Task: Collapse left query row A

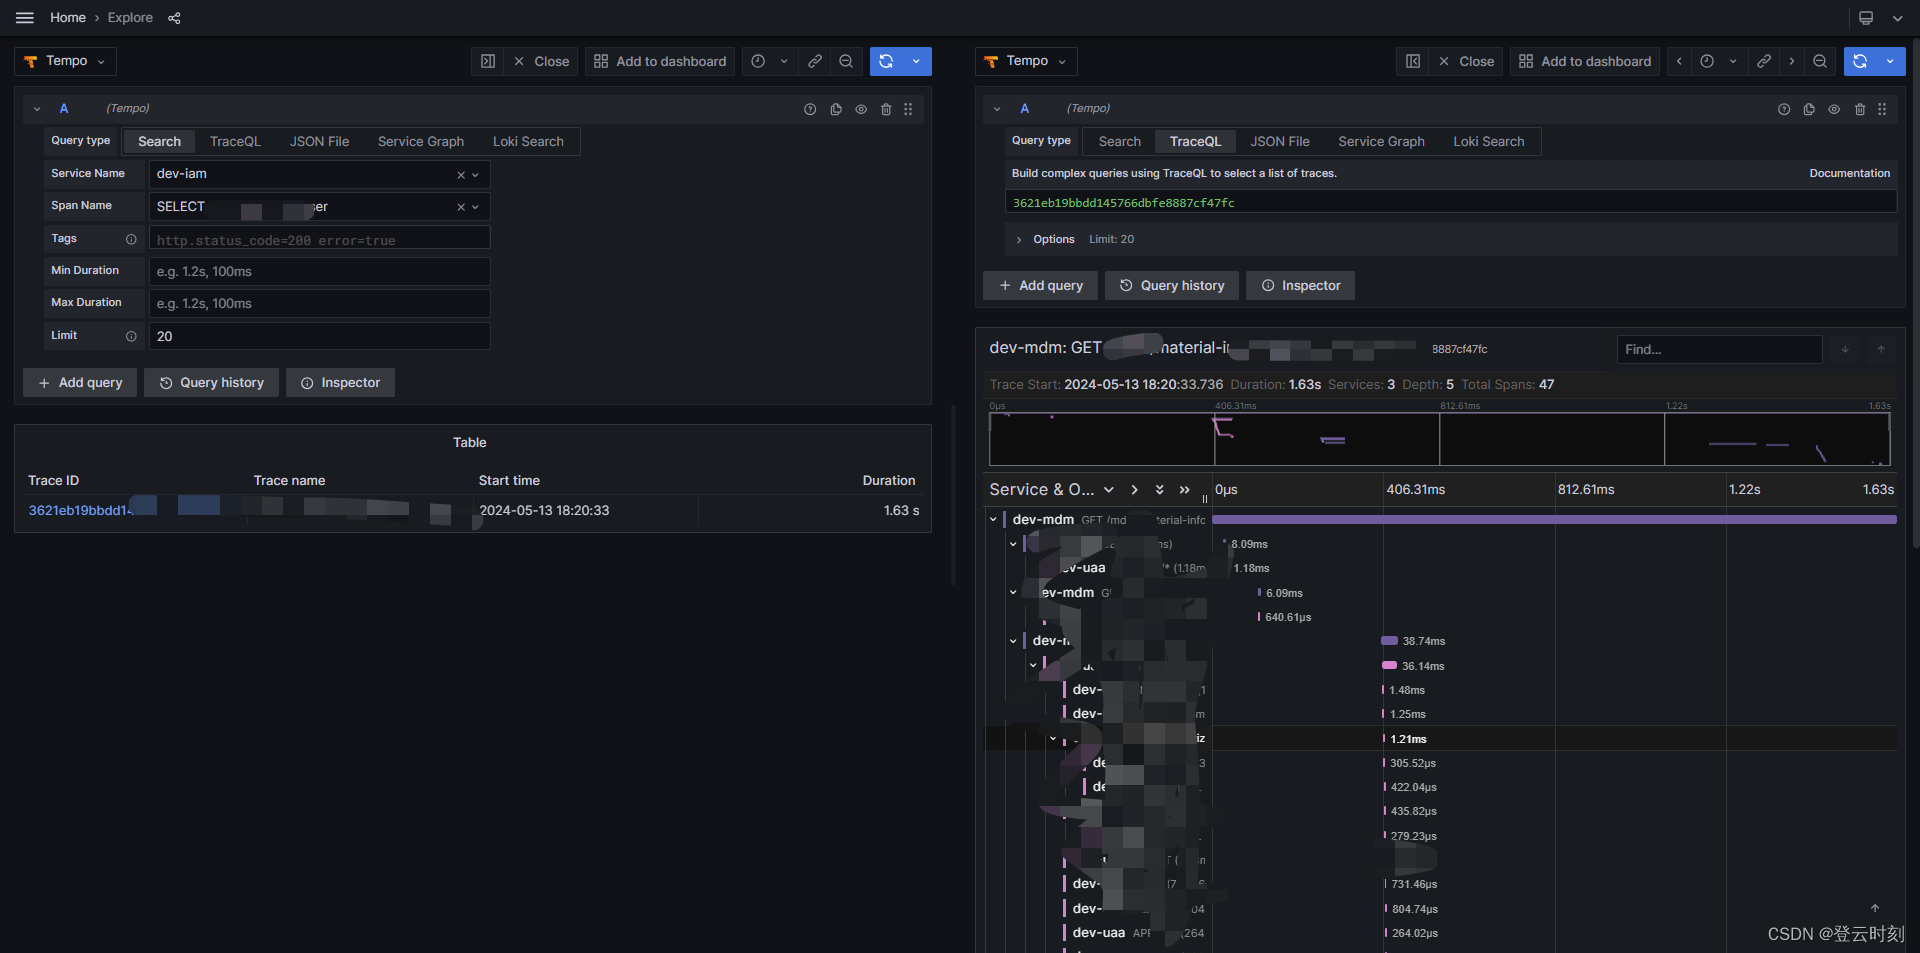Action: (37, 109)
